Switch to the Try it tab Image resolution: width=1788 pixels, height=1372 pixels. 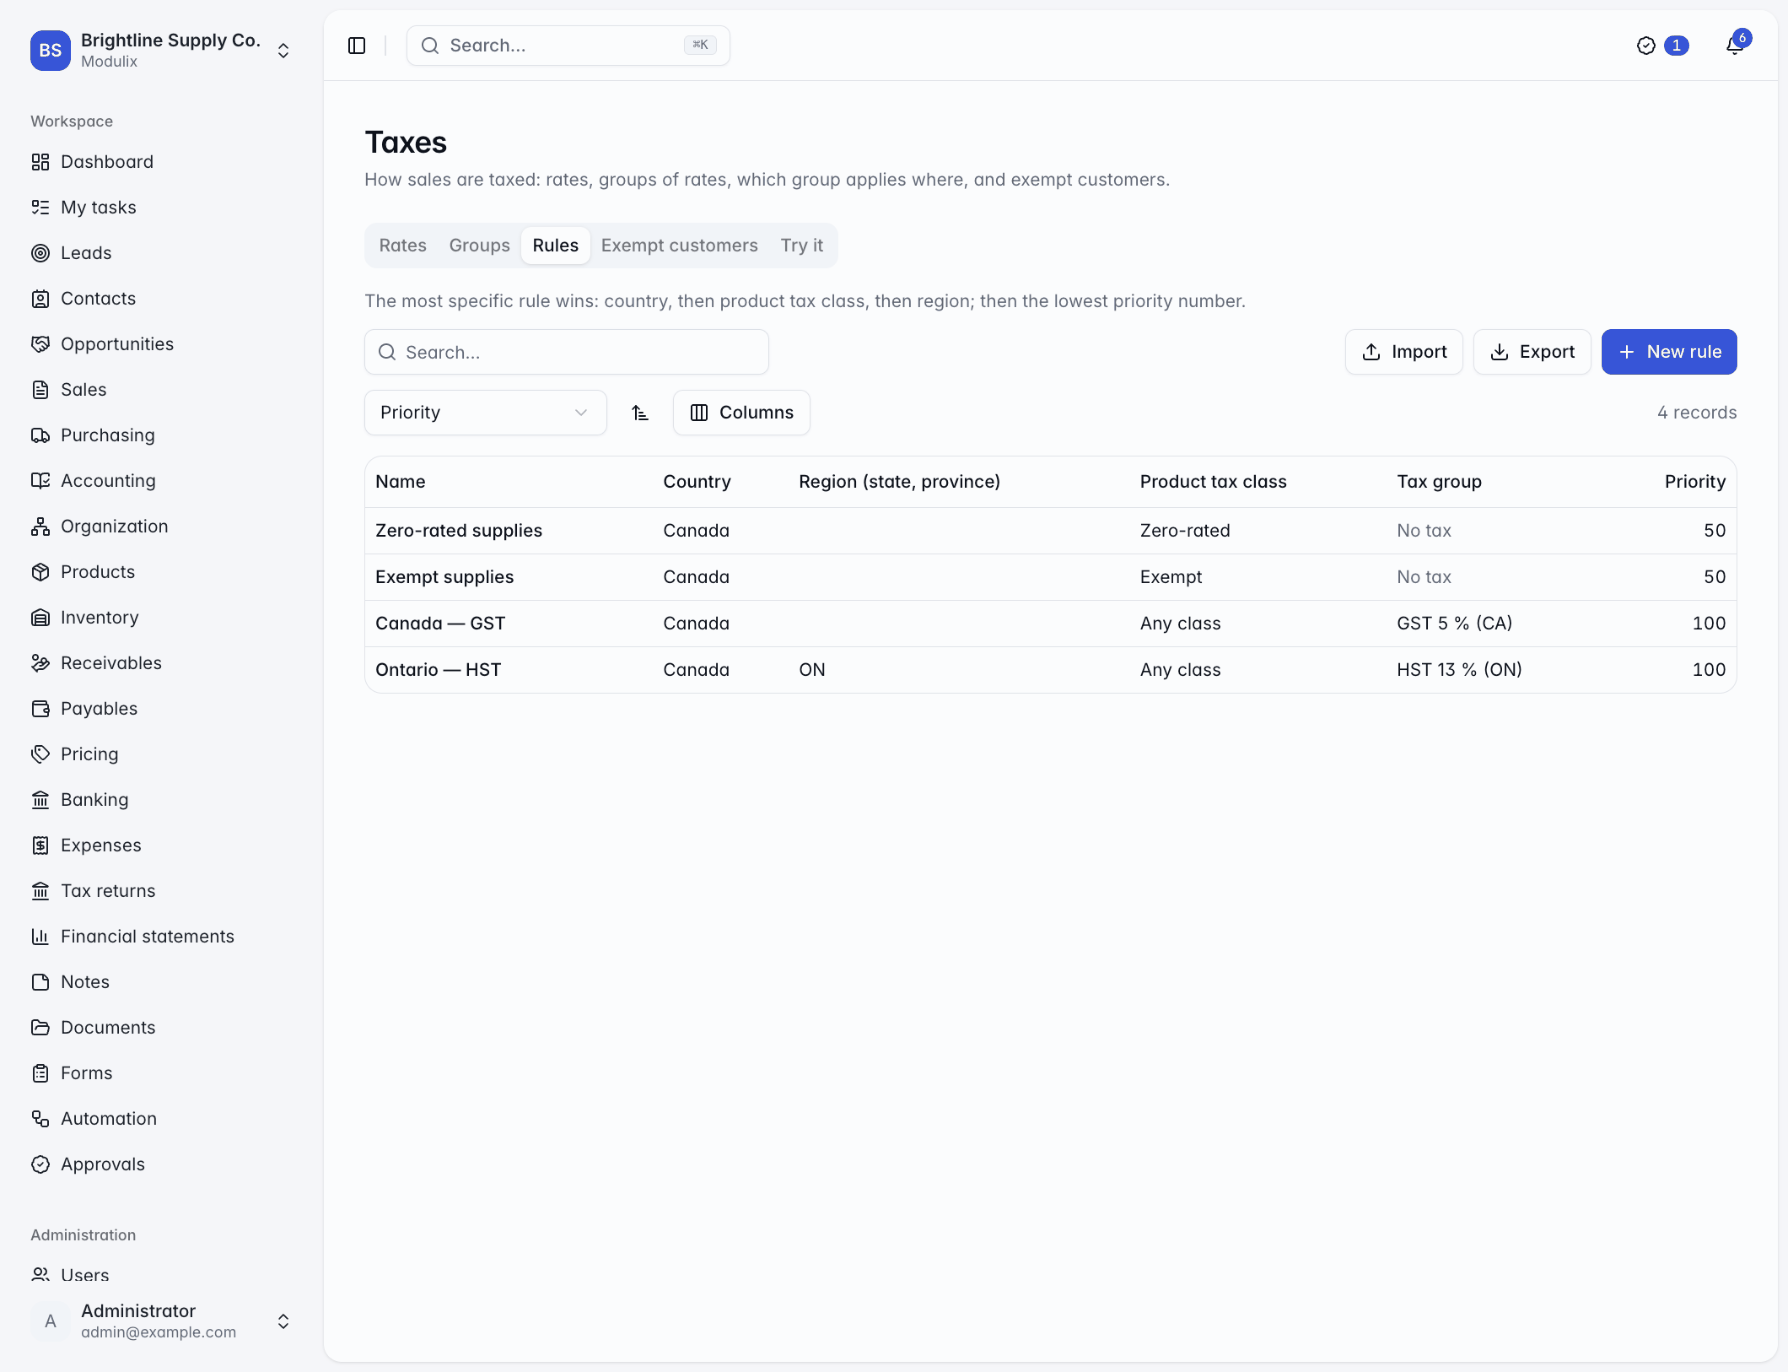(802, 245)
